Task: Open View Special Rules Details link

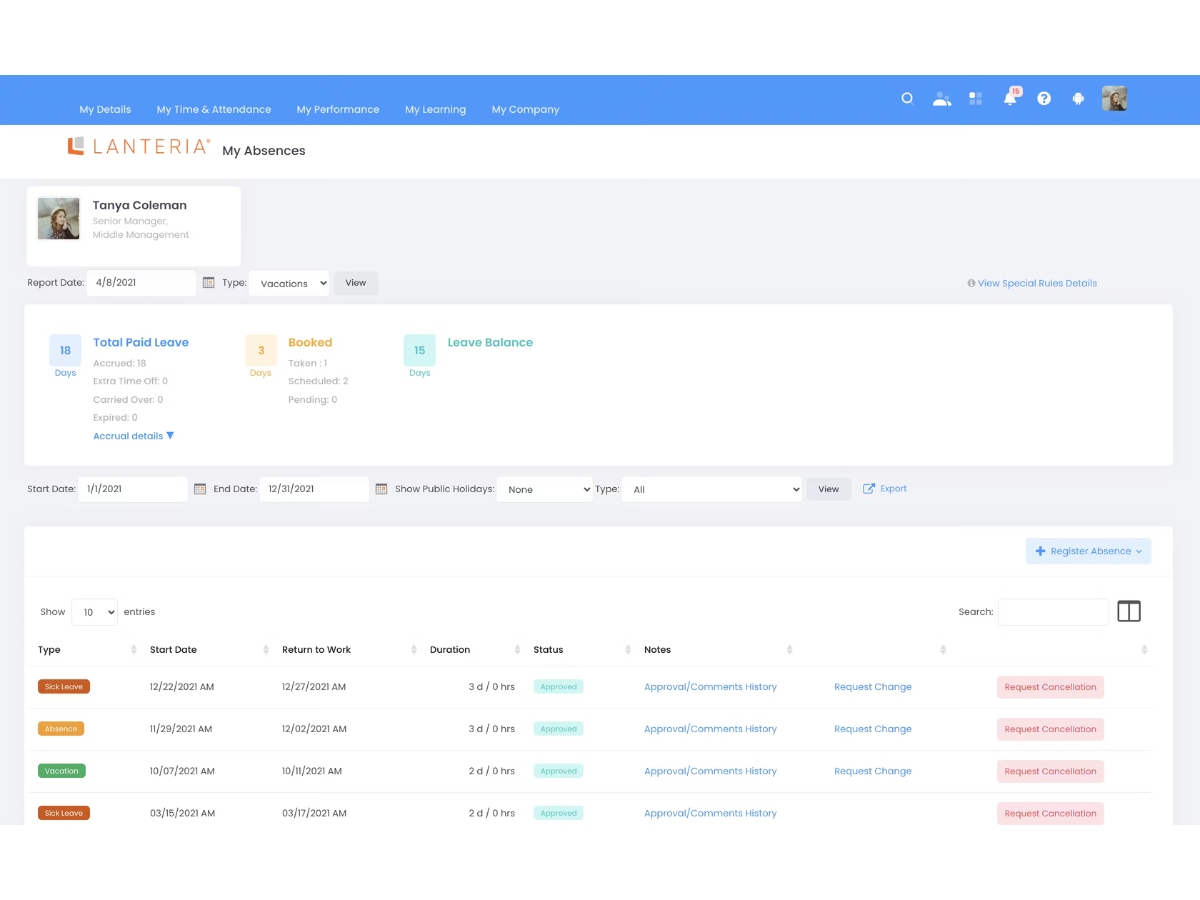Action: tap(1032, 283)
